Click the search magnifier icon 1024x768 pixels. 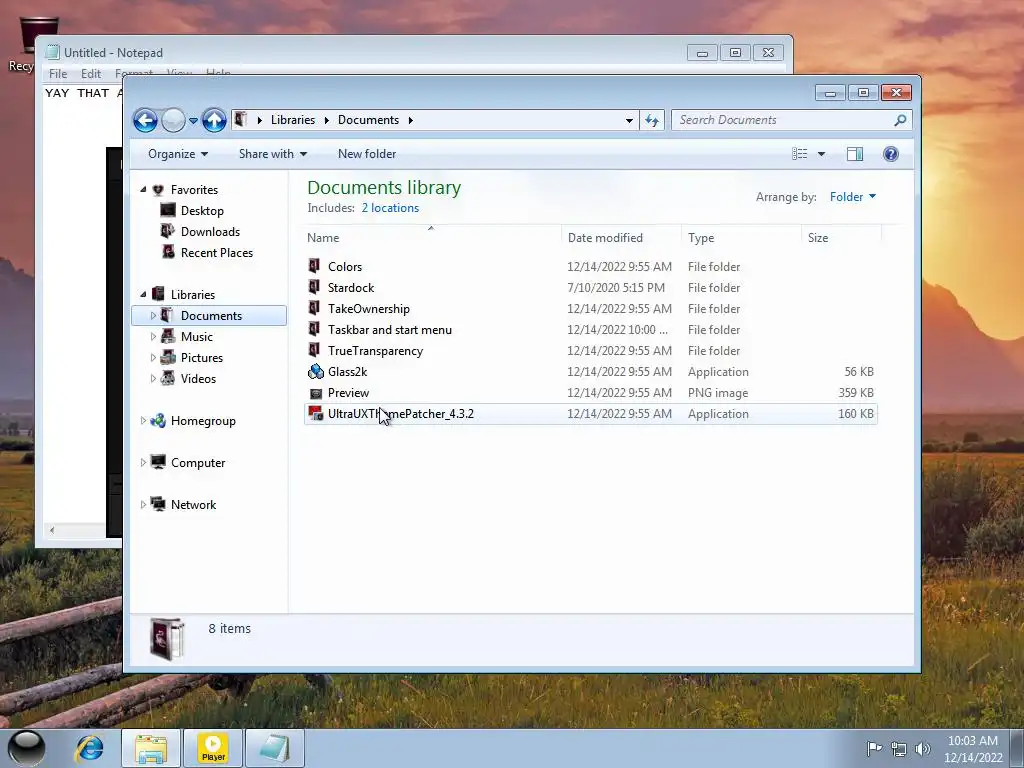pos(900,120)
